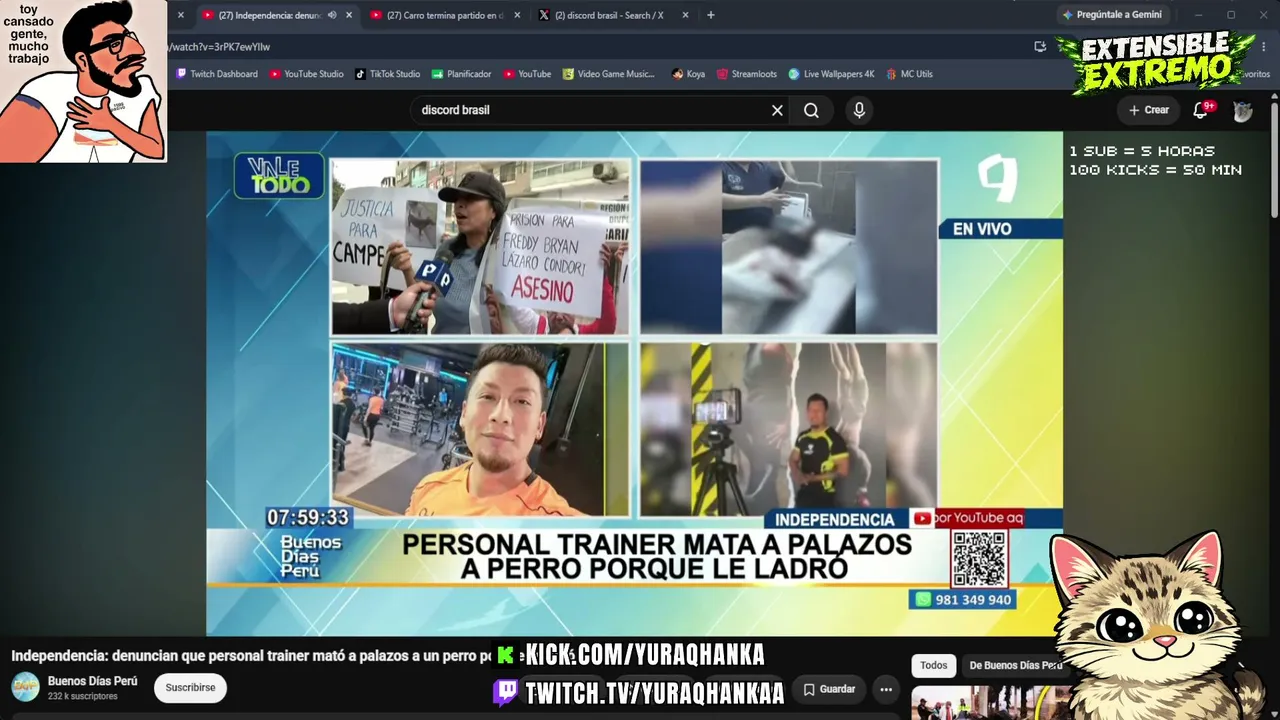The width and height of the screenshot is (1280, 720).
Task: Open the MC Utils bookmark
Action: (909, 74)
